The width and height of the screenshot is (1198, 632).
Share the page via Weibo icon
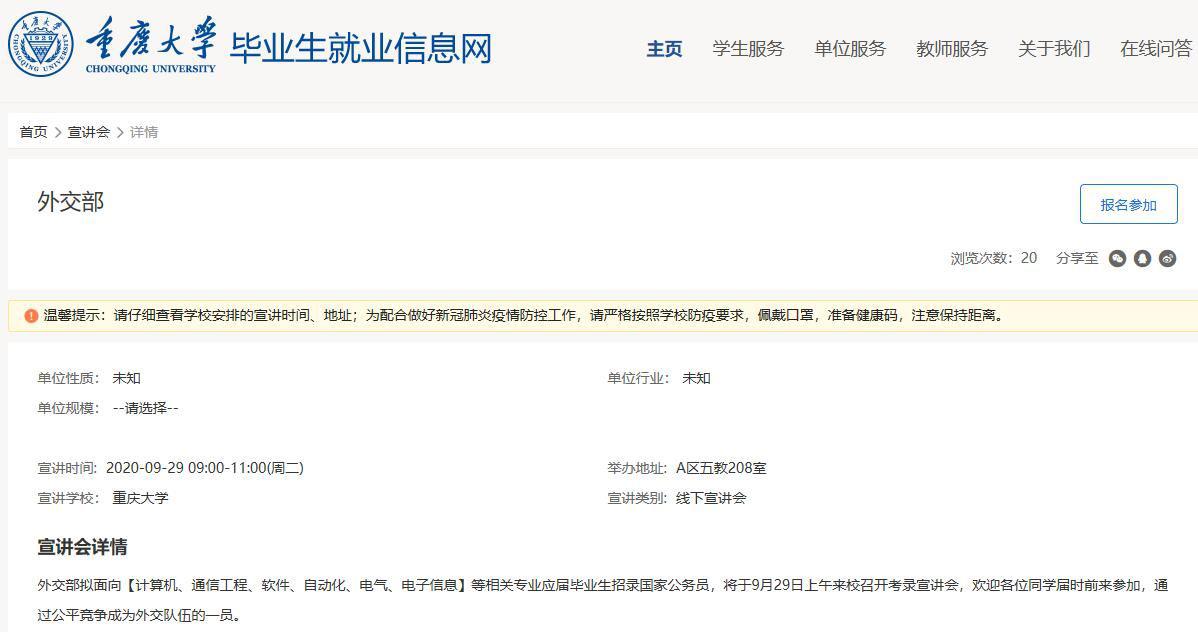coord(1167,258)
